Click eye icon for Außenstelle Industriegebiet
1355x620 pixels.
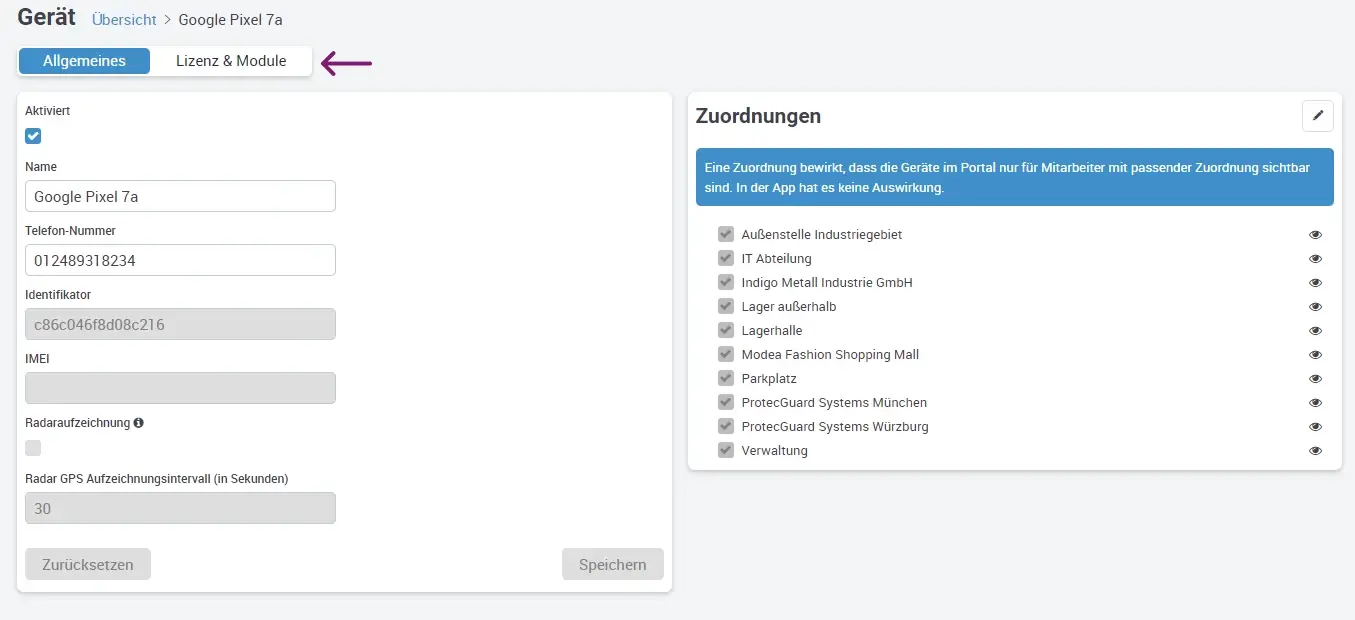point(1315,235)
